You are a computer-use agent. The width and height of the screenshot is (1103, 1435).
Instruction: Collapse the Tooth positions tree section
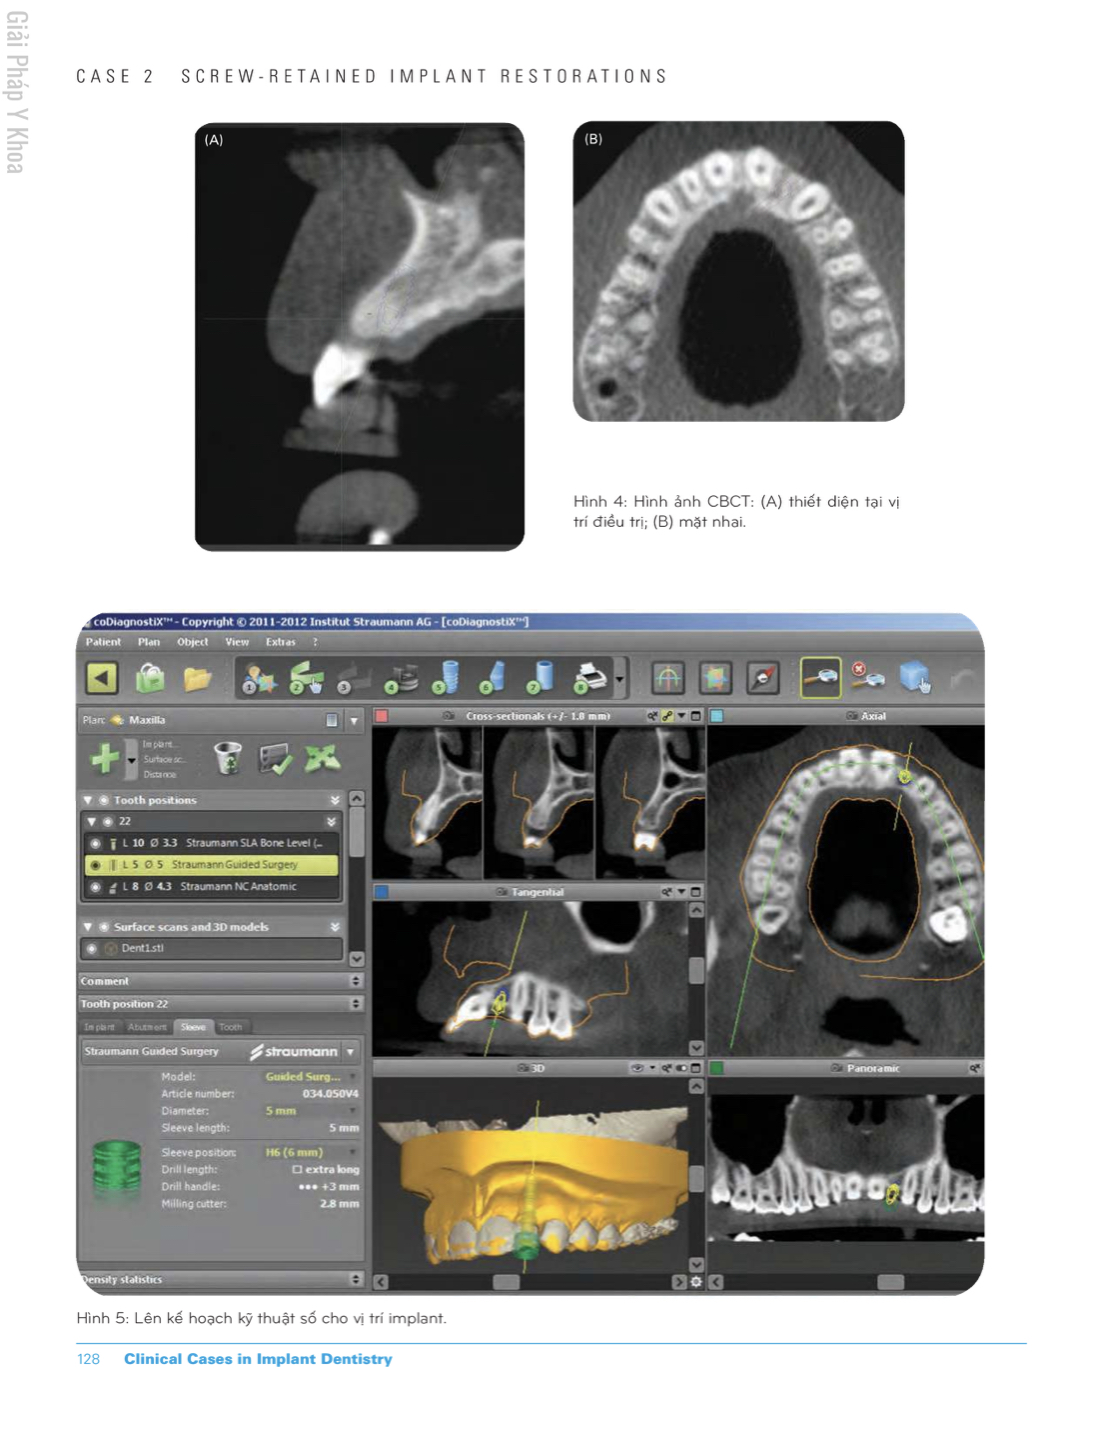tap(88, 800)
